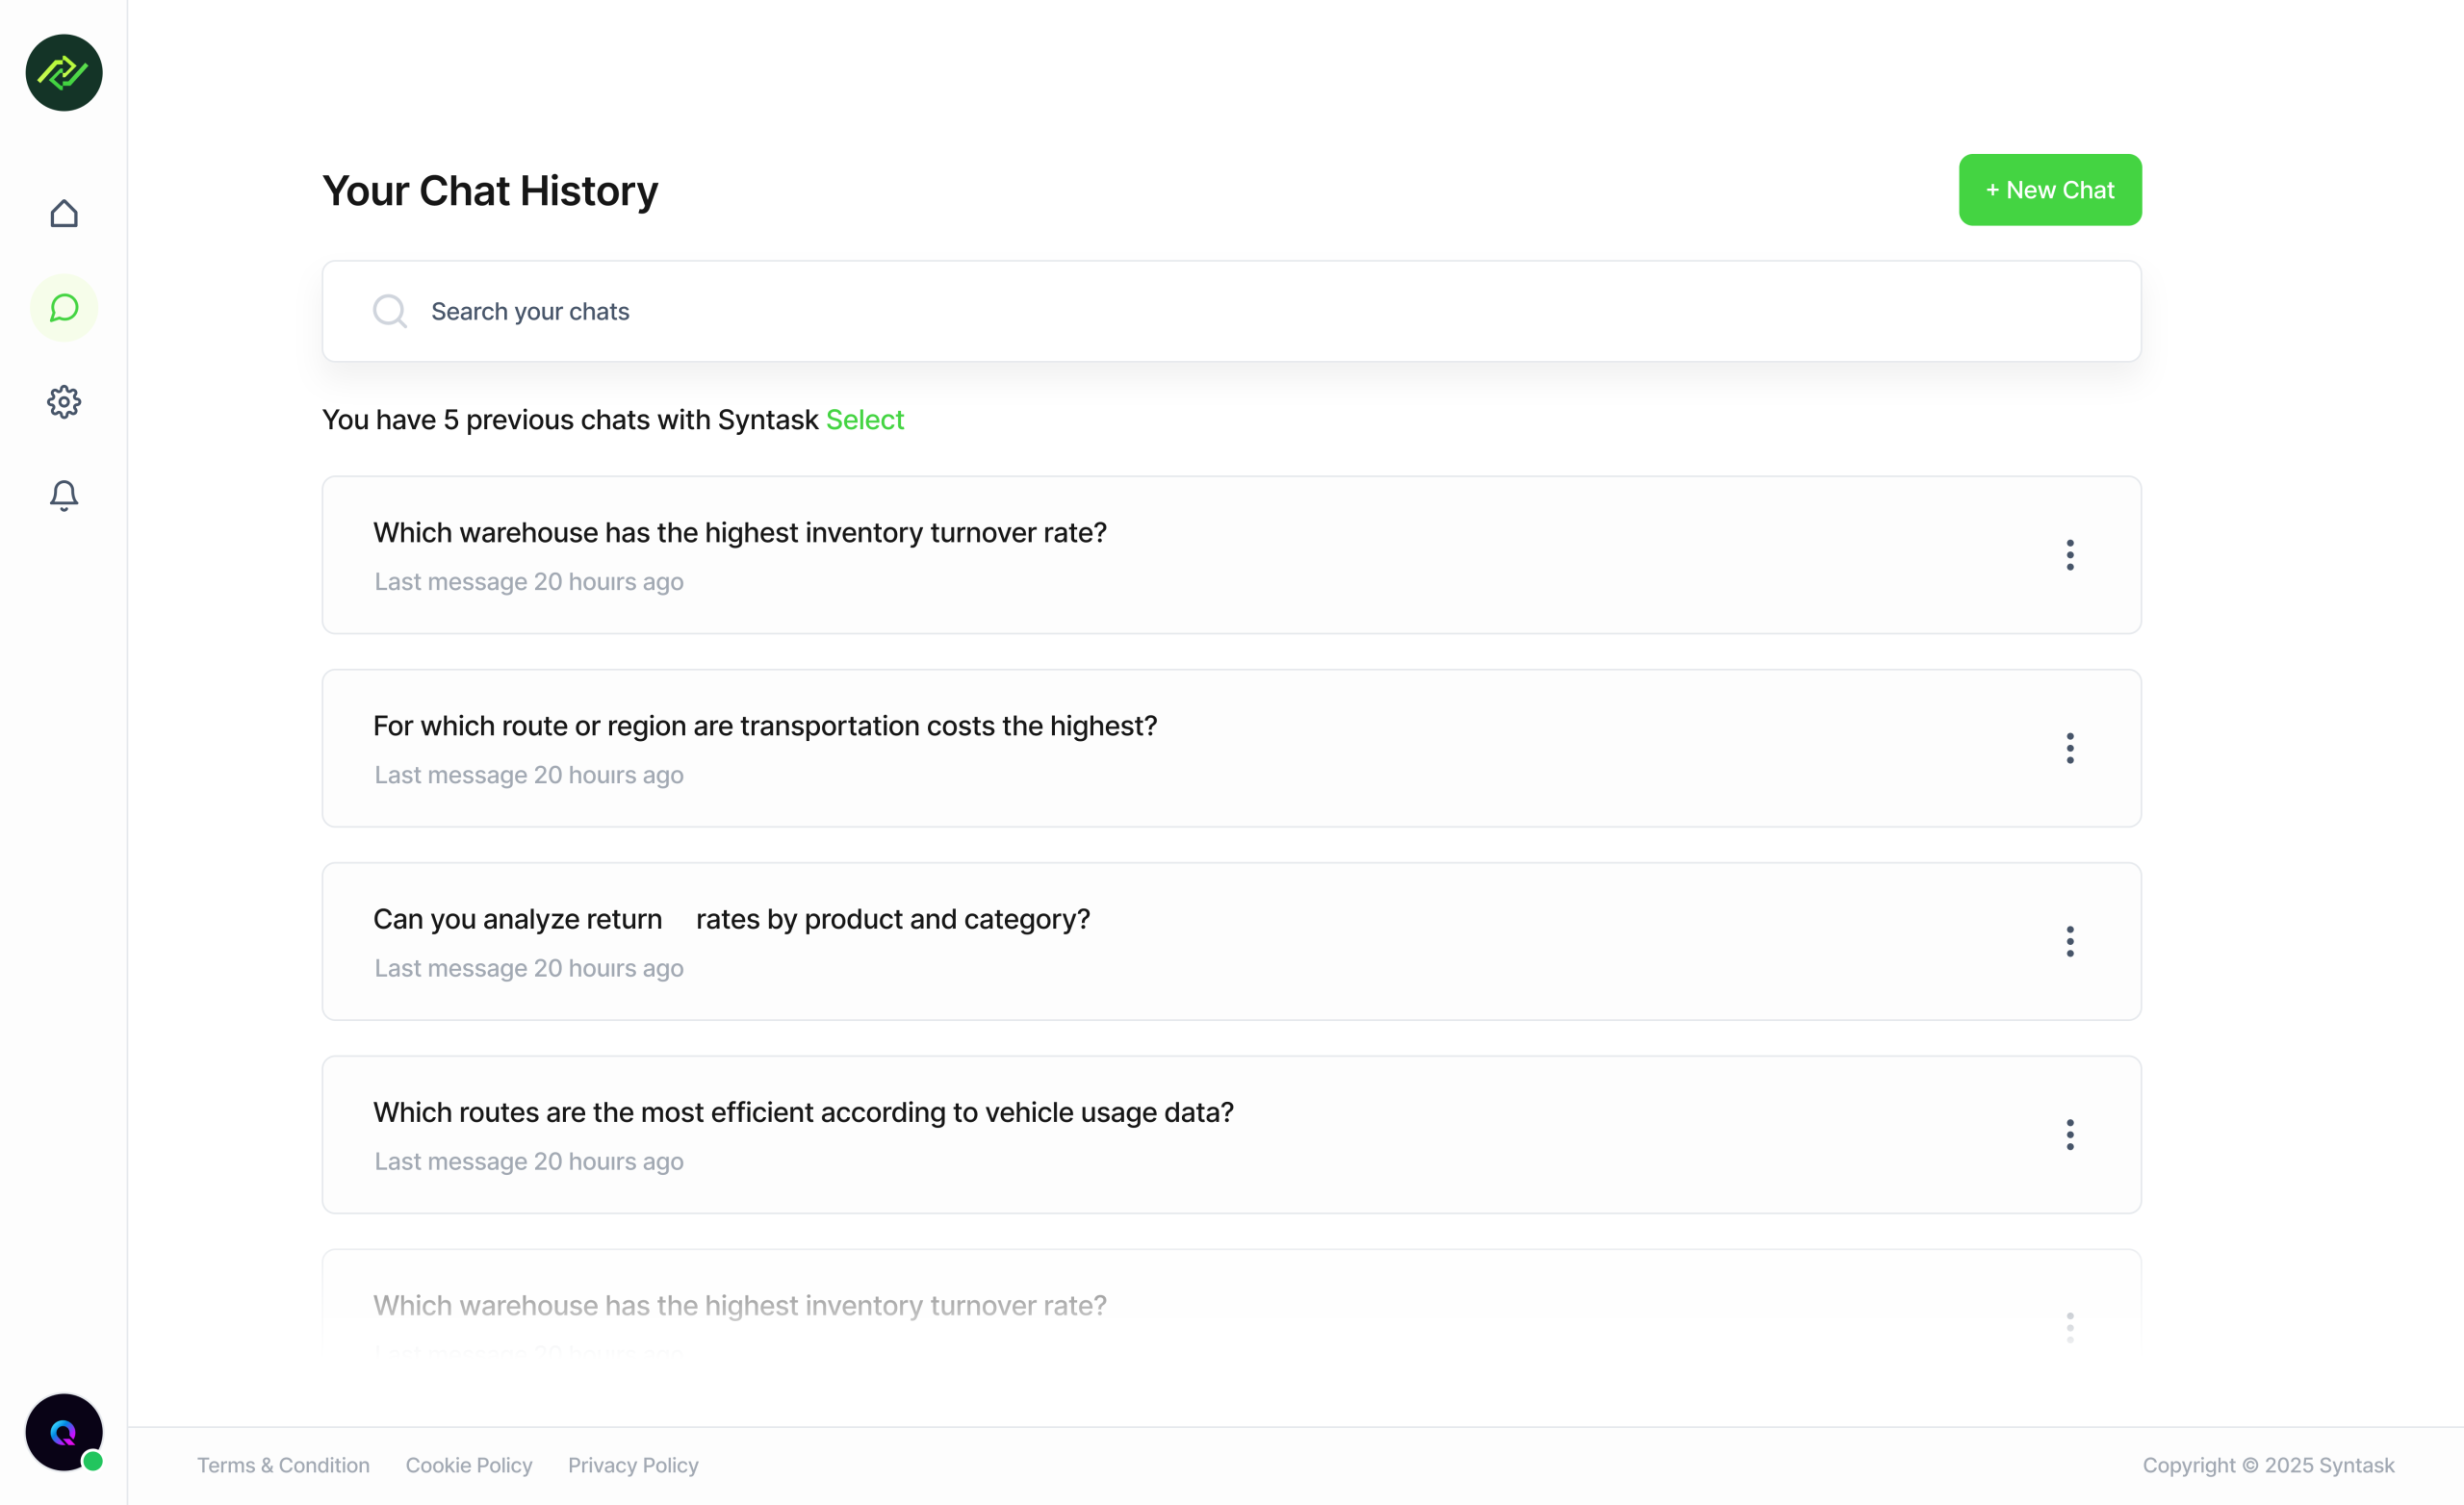Open options menu for return rates chat
Image resolution: width=2464 pixels, height=1505 pixels.
[x=2070, y=941]
